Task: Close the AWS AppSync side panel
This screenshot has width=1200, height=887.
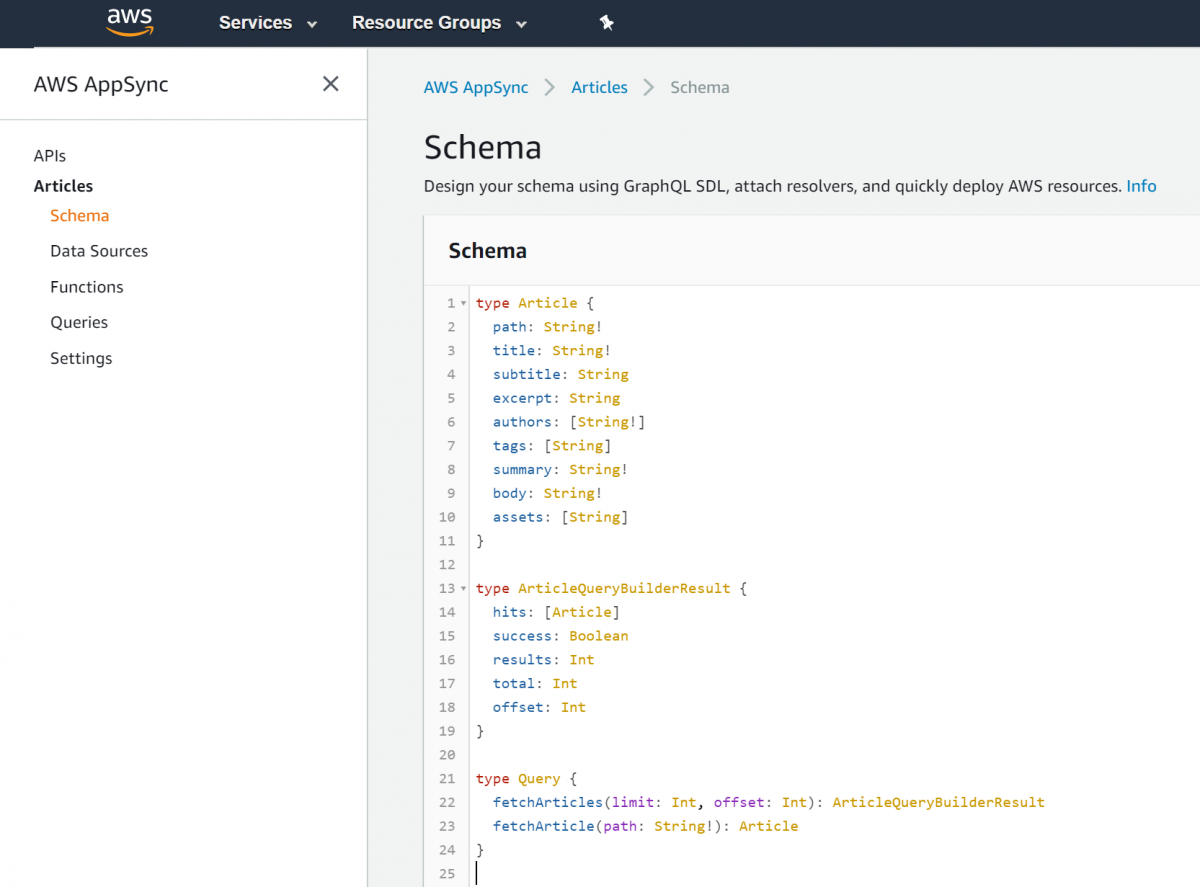Action: [x=330, y=84]
